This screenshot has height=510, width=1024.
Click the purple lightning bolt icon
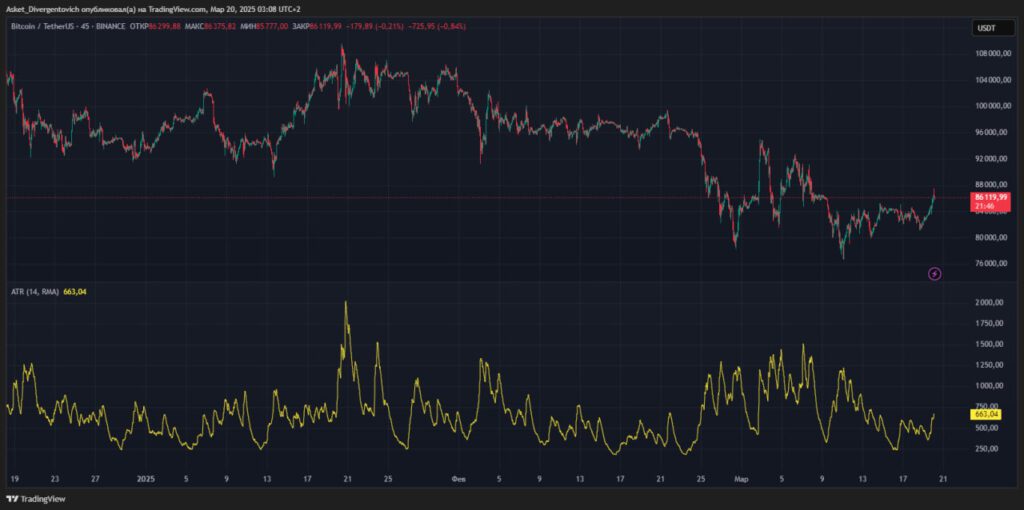[x=934, y=273]
